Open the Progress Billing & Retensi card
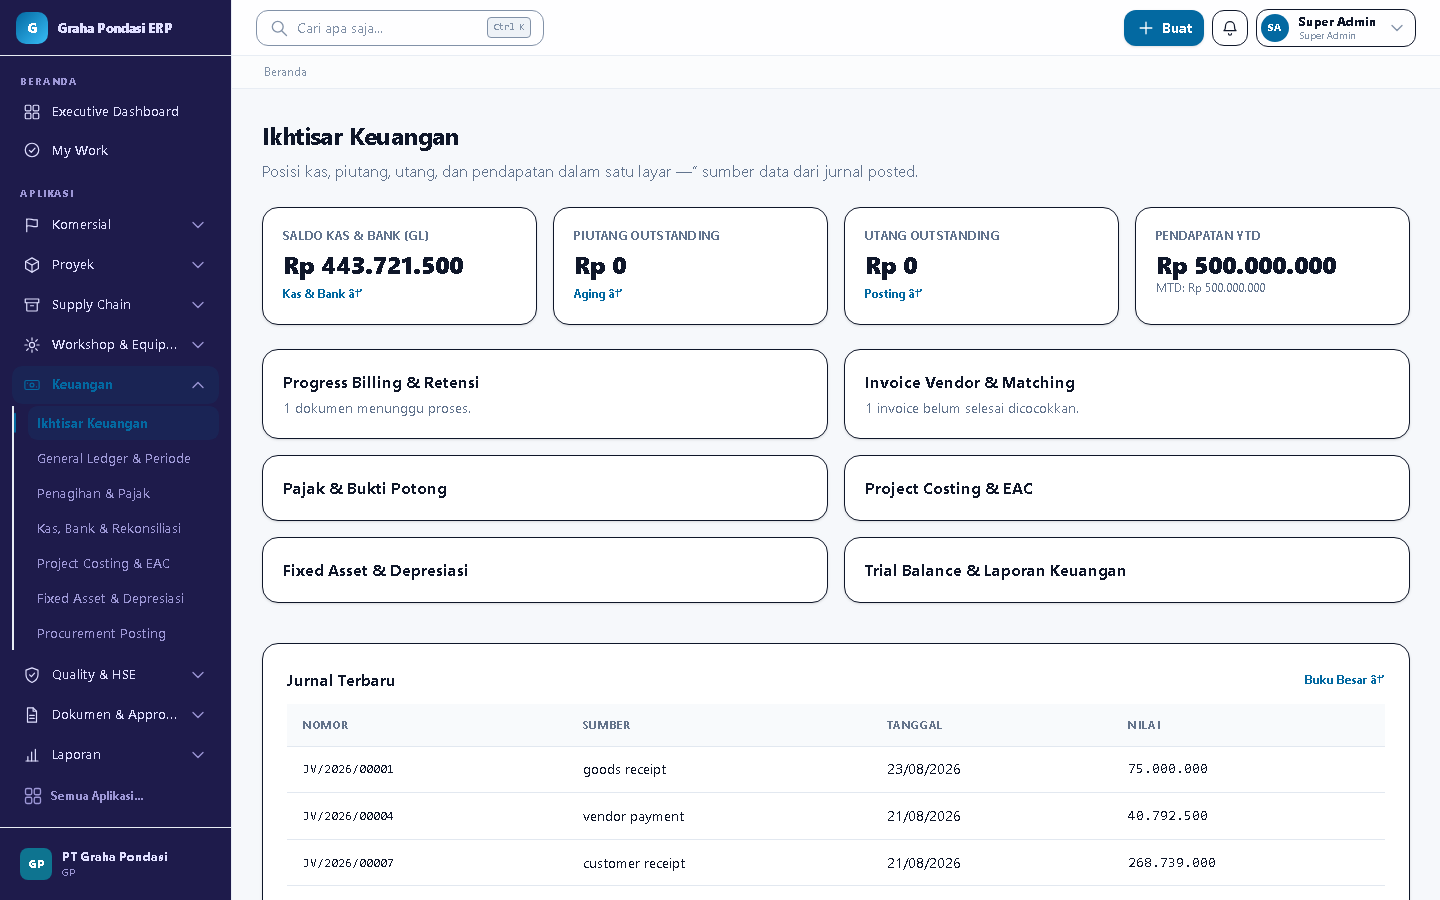This screenshot has height=900, width=1440. pyautogui.click(x=545, y=394)
